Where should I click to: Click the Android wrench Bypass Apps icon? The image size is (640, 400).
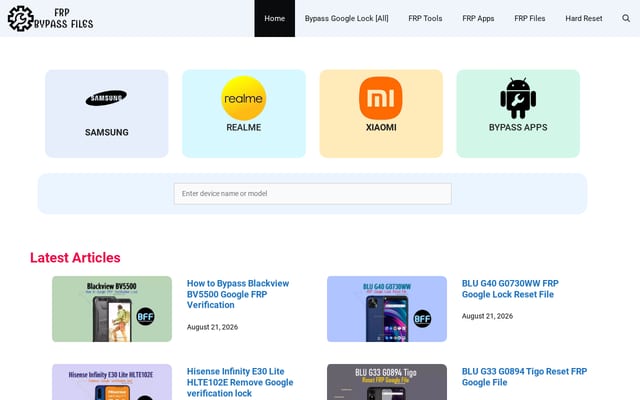tap(518, 98)
